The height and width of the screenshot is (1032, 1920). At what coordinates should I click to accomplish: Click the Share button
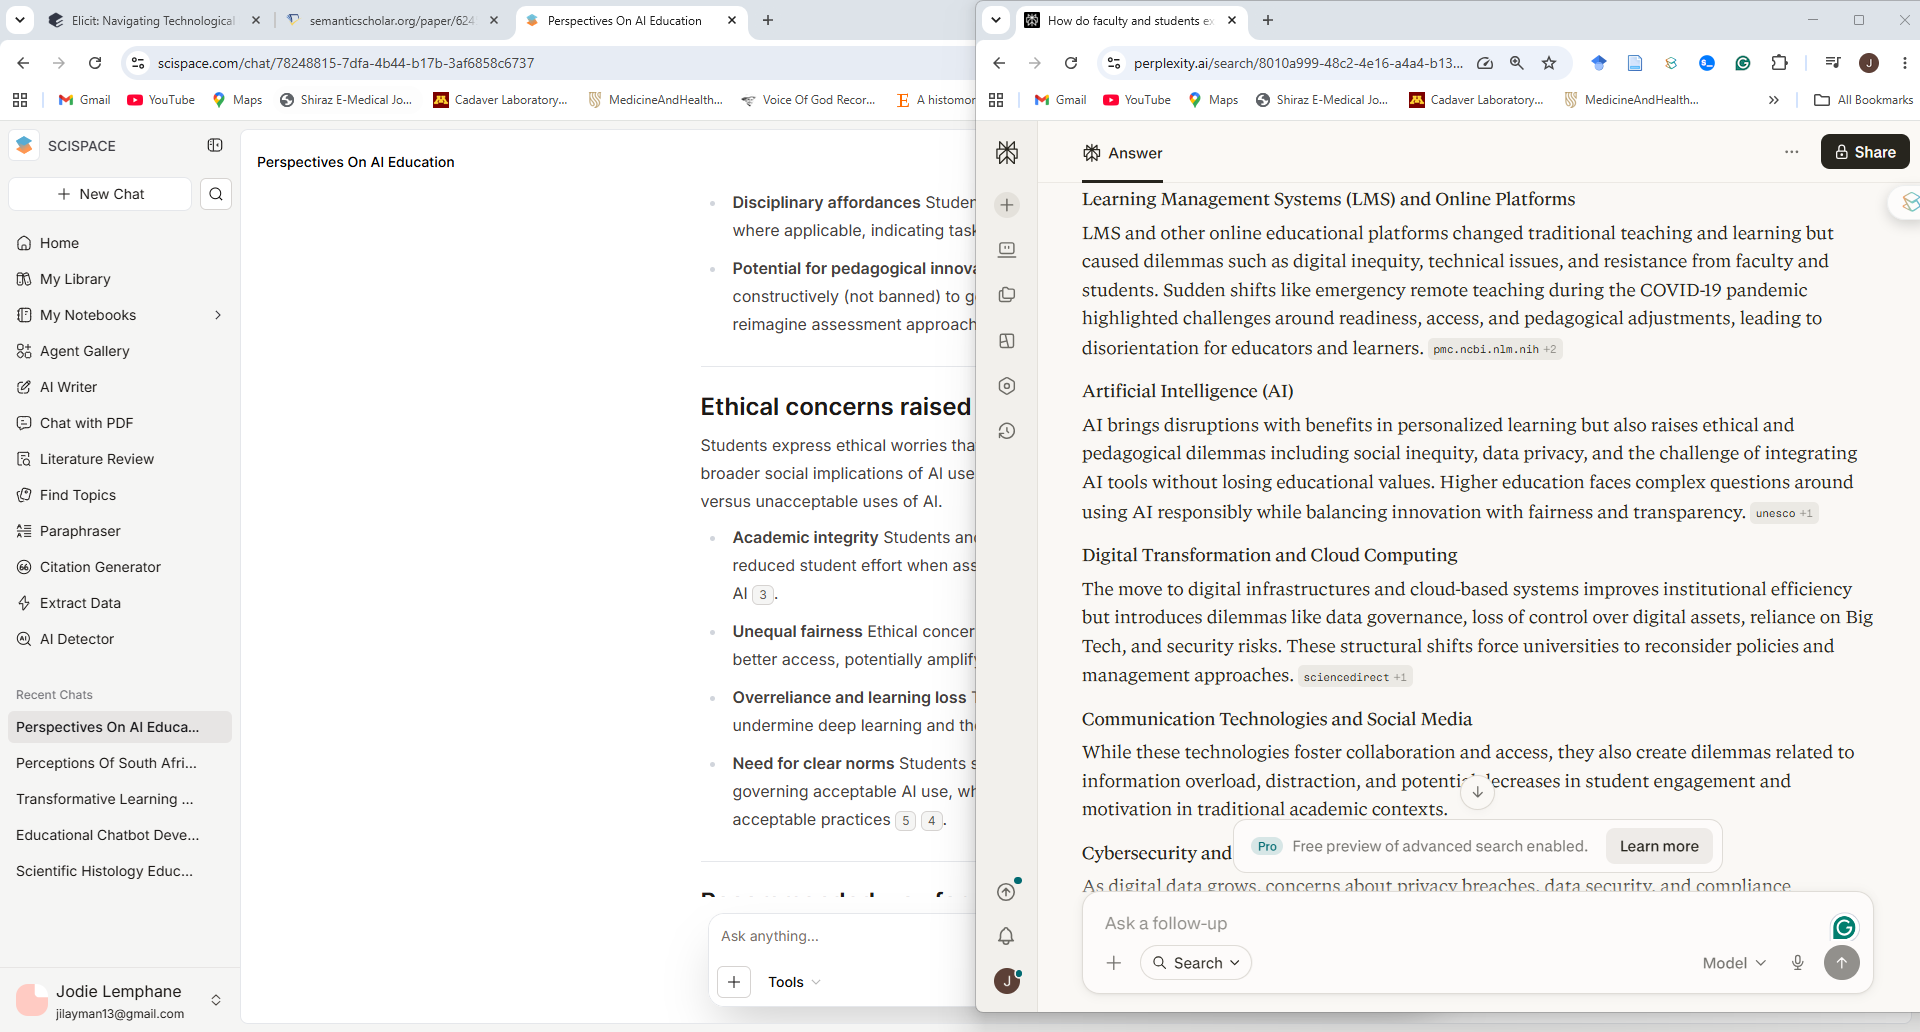1865,152
